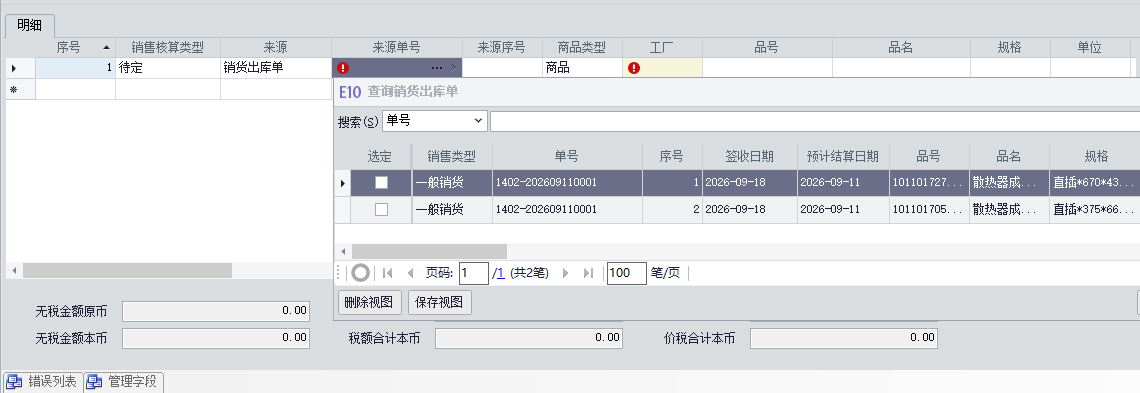The height and width of the screenshot is (393, 1140).
Task: Click the 品名 column header in popup
Action: (1008, 156)
